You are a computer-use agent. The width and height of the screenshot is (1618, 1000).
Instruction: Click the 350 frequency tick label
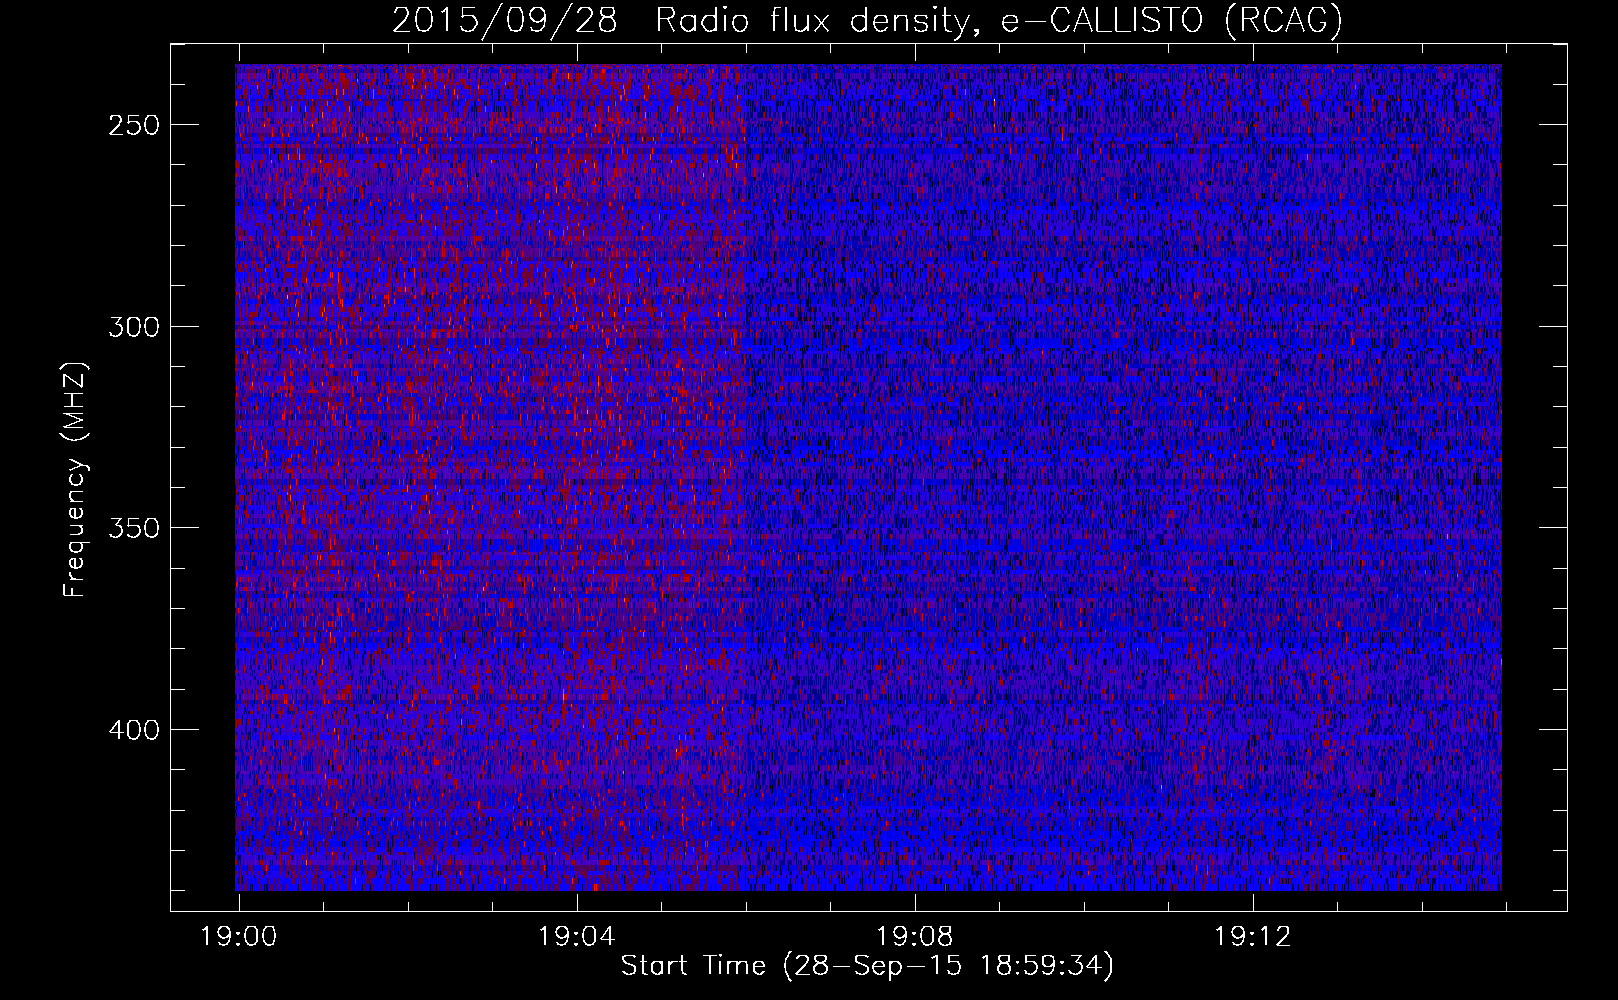click(x=134, y=528)
